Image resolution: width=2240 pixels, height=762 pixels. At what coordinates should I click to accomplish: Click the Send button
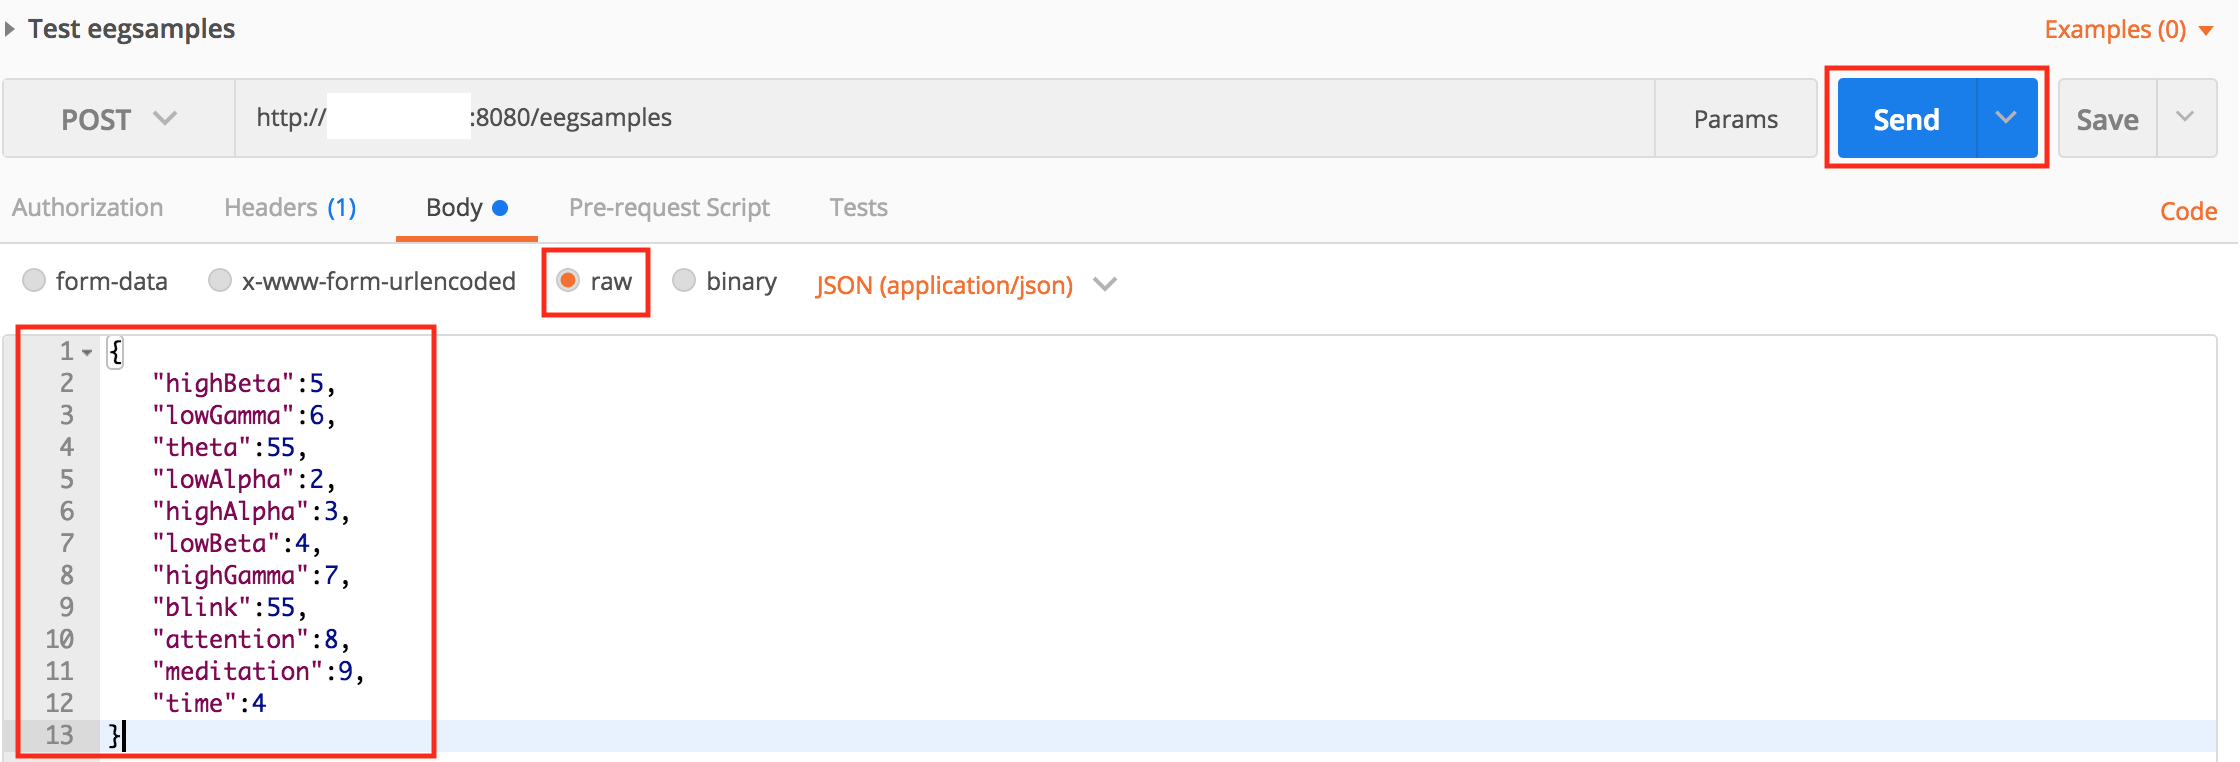coord(1906,117)
